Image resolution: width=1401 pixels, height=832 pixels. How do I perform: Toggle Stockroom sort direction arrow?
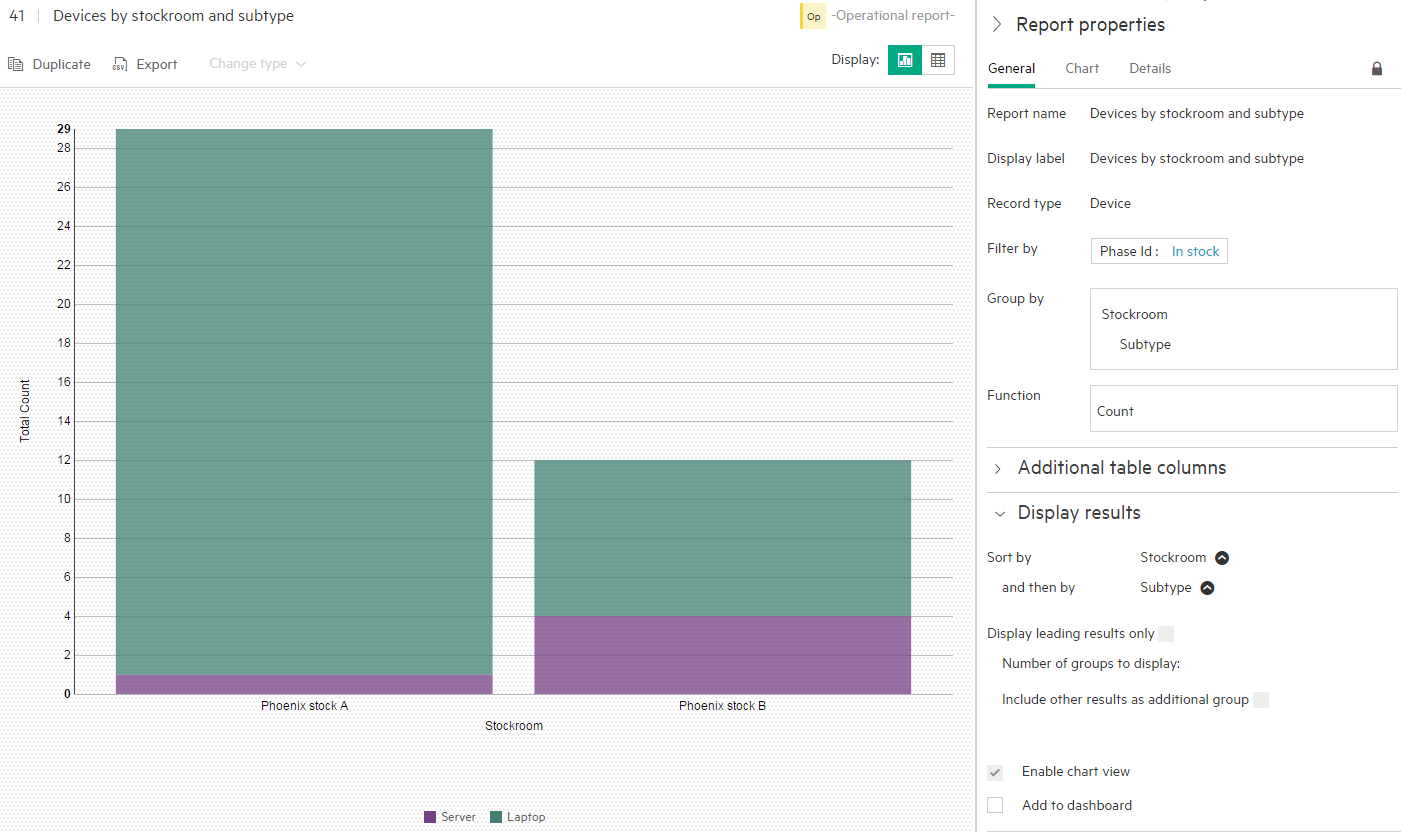[x=1222, y=558]
